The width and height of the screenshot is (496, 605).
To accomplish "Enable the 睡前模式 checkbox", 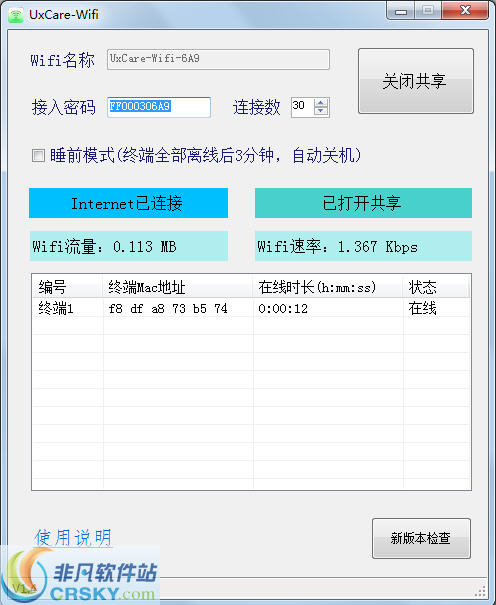I will click(38, 155).
